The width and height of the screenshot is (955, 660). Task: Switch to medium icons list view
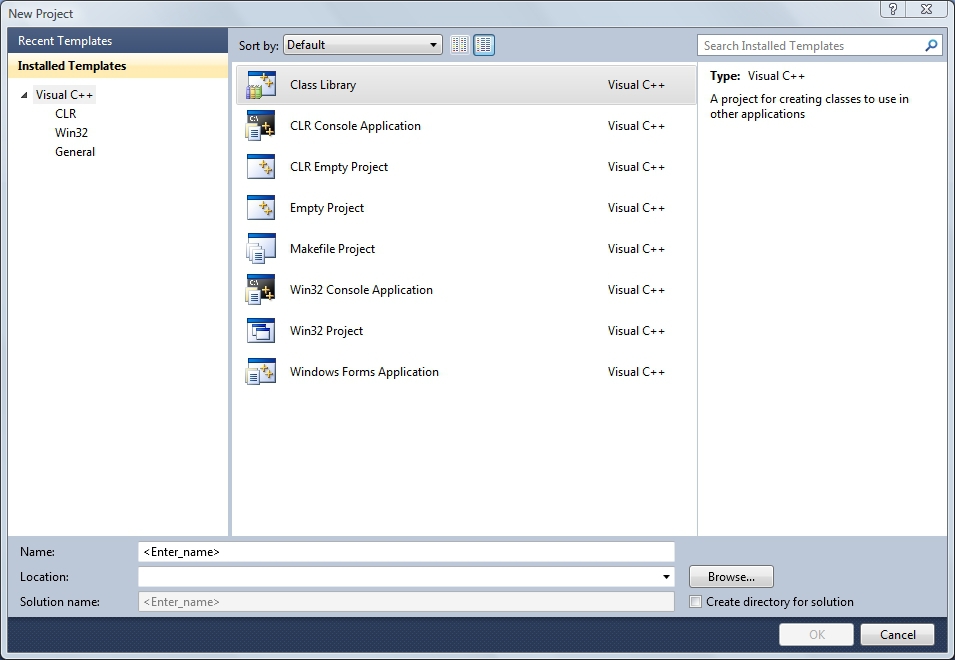pyautogui.click(x=484, y=45)
